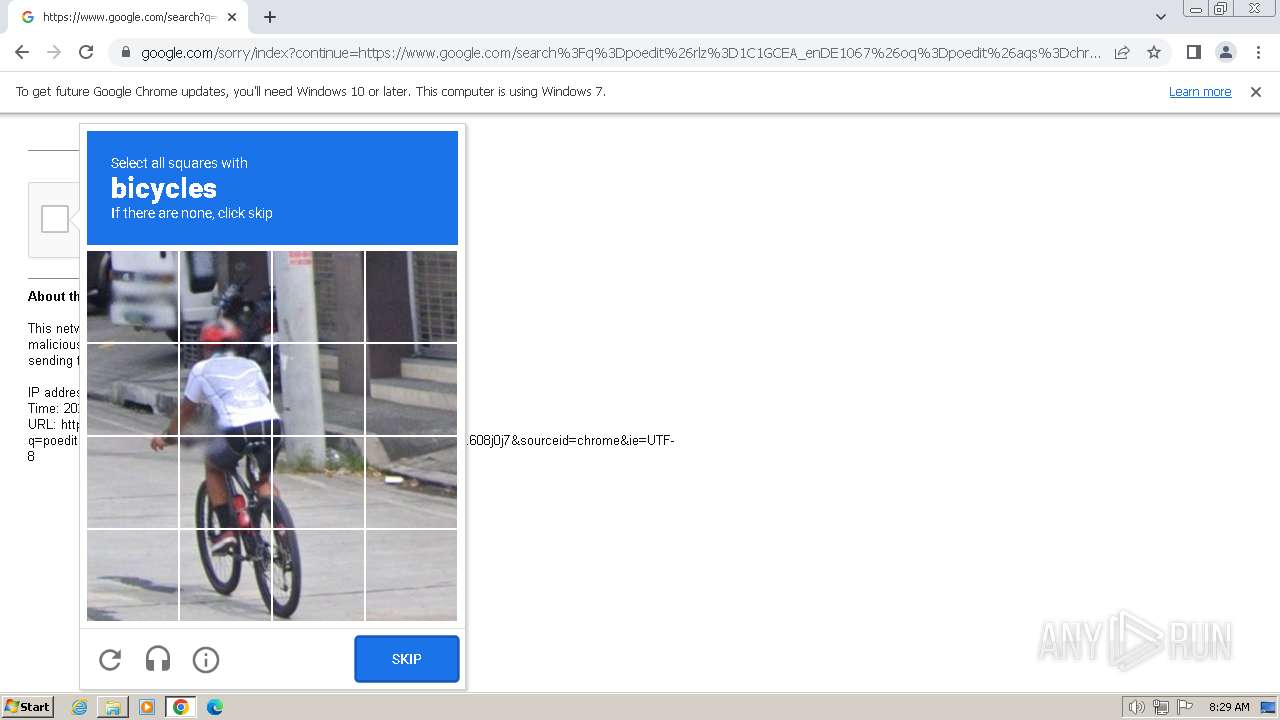The image size is (1280, 720).
Task: Select the top-left square with the white van
Action: [x=132, y=296]
